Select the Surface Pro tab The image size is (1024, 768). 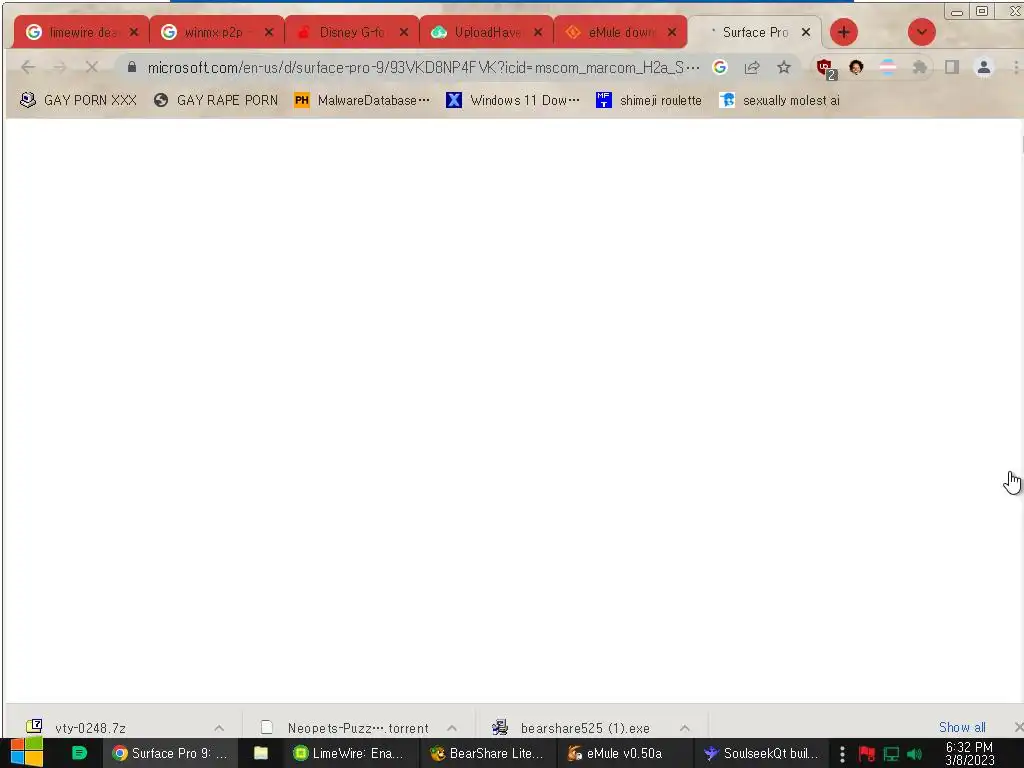pos(754,32)
